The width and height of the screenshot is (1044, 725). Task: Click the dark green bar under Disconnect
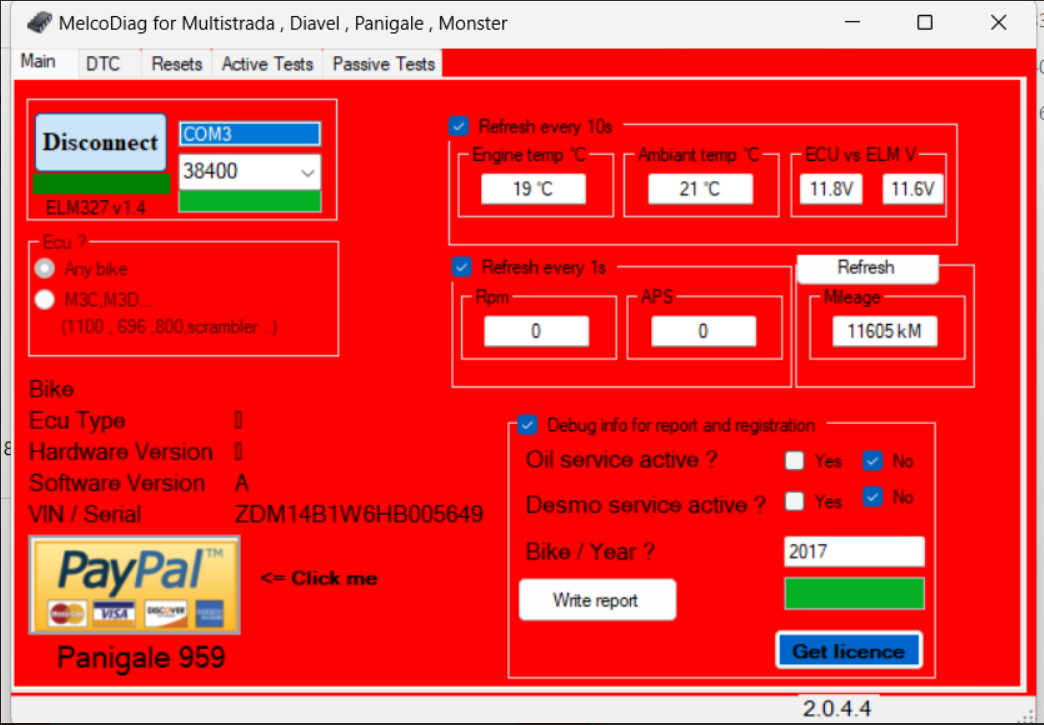point(101,184)
